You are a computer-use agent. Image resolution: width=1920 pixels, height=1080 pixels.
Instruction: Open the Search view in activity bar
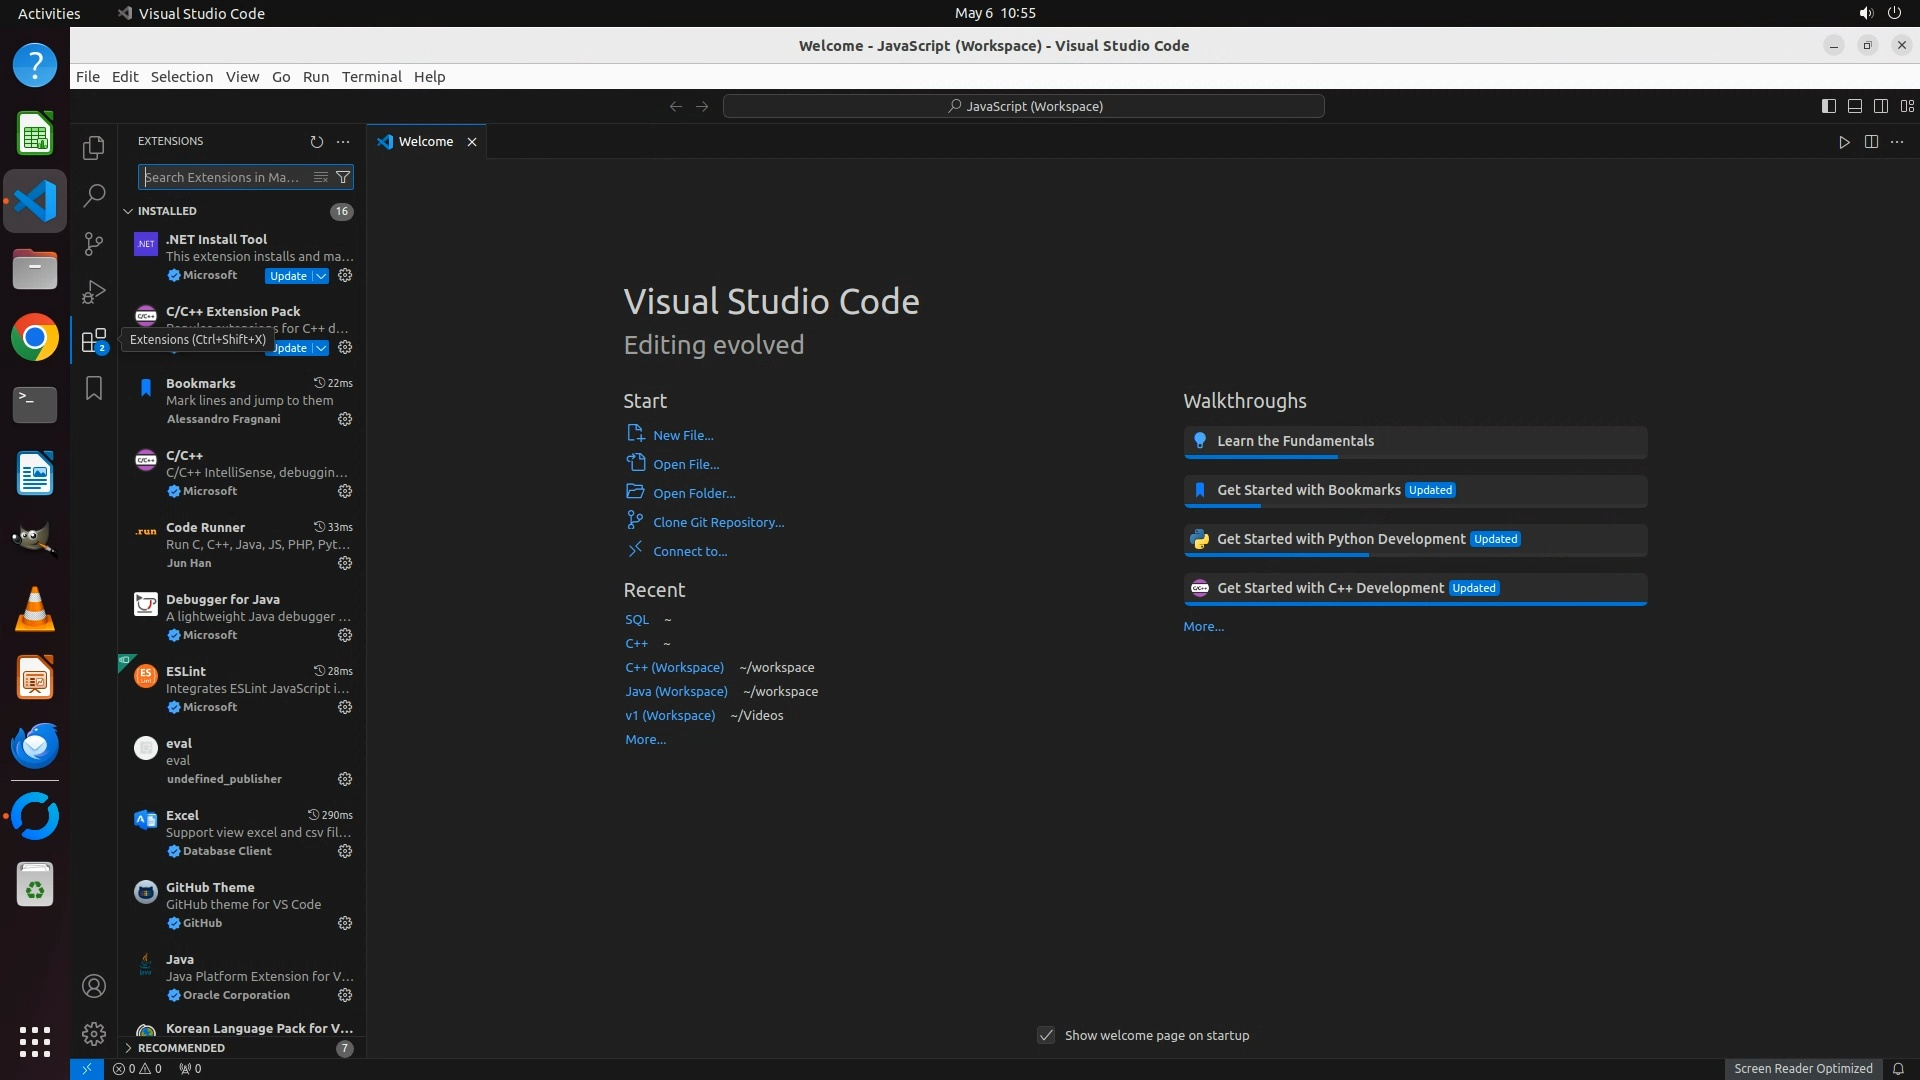click(93, 195)
